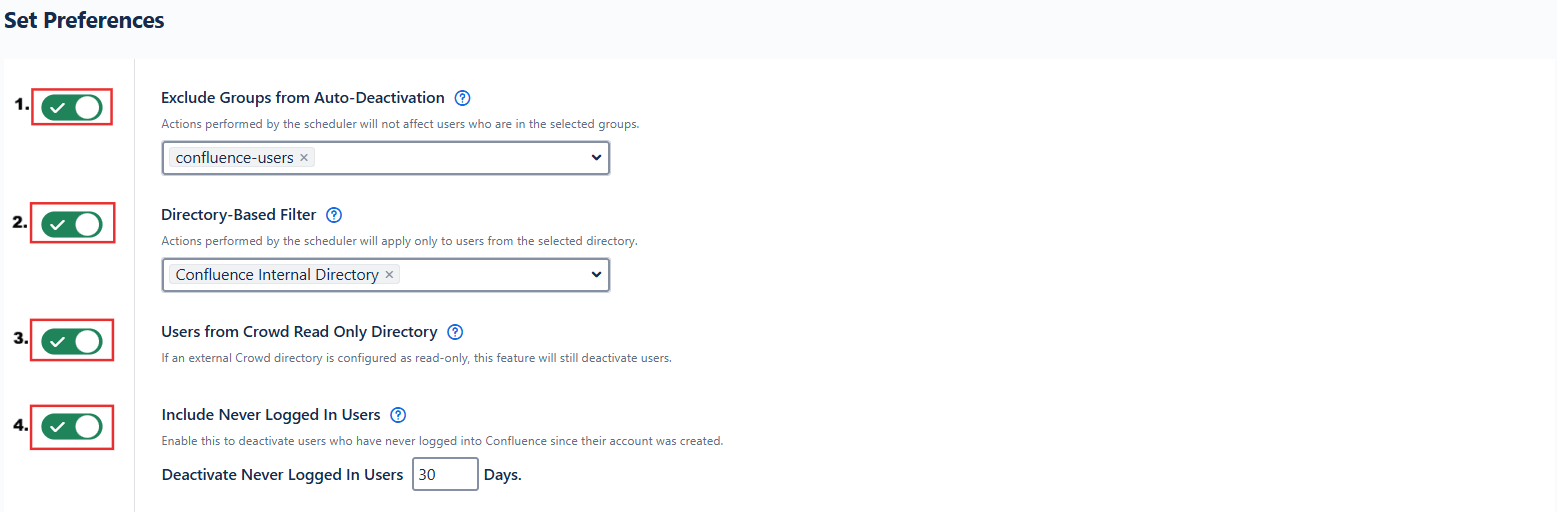Screen dimensions: 1557x512
Task: Remove the confluence-users tag with its x
Action: coord(304,158)
